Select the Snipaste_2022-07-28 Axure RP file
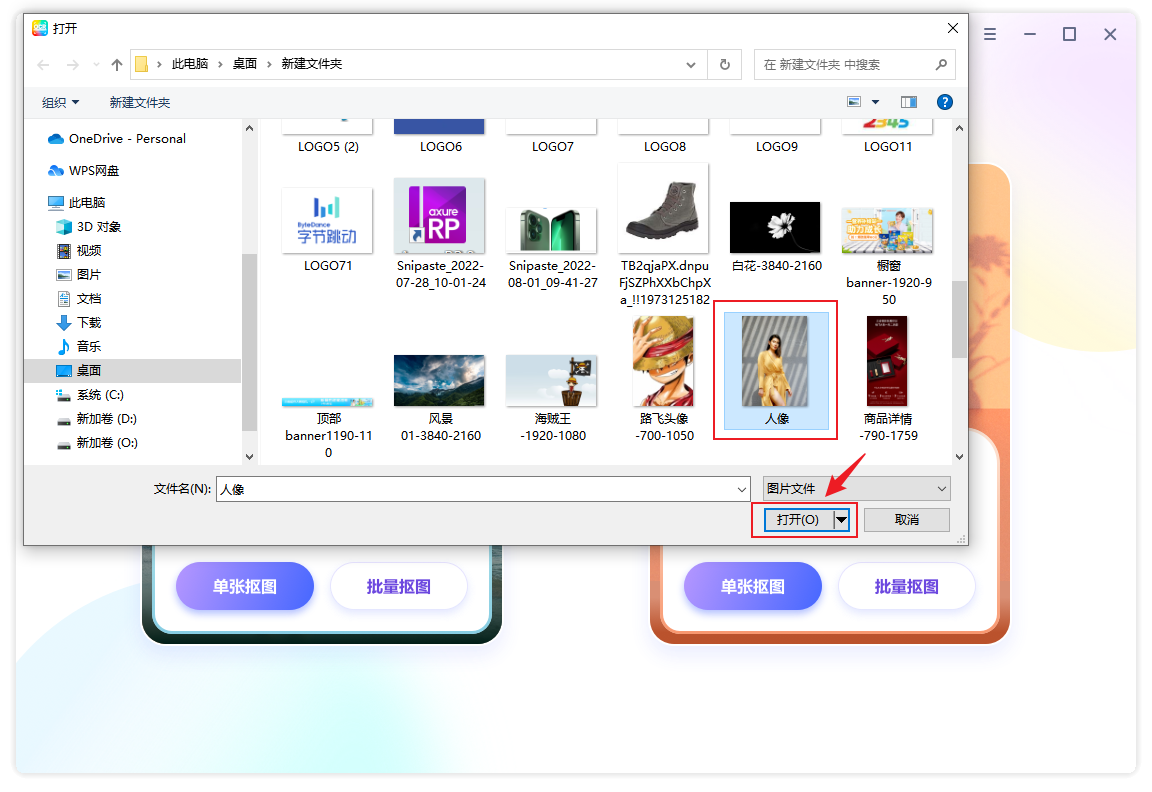This screenshot has height=792, width=1152. point(441,234)
